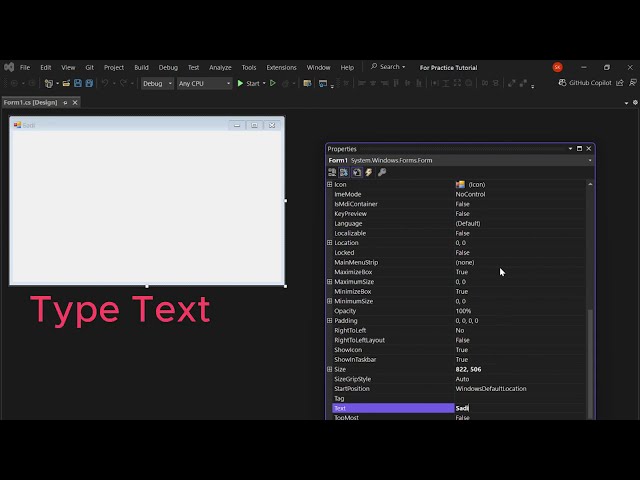Click the Undo arrow icon
640x480 pixels.
tap(105, 83)
